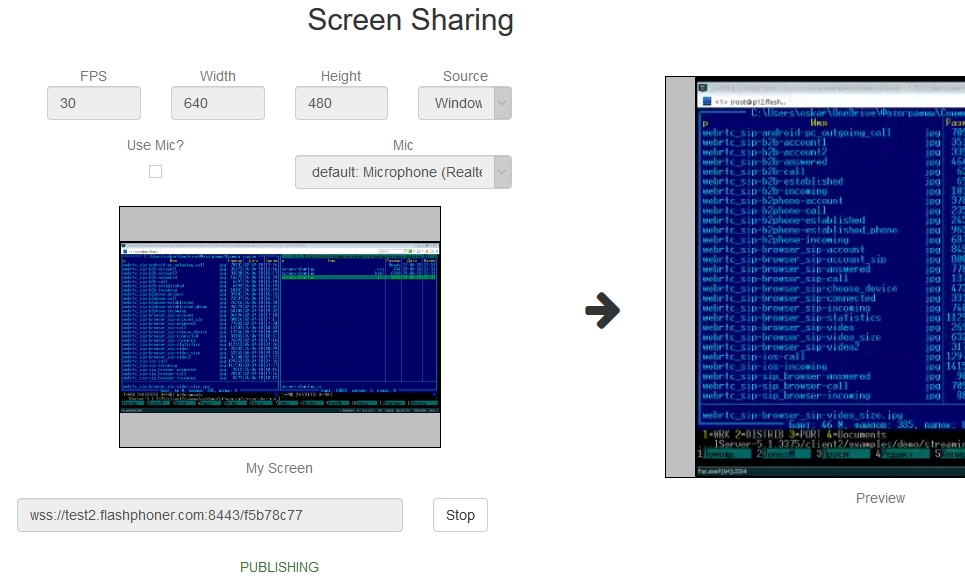Click the Screen Sharing page heading
This screenshot has height=585, width=965.
coord(410,20)
